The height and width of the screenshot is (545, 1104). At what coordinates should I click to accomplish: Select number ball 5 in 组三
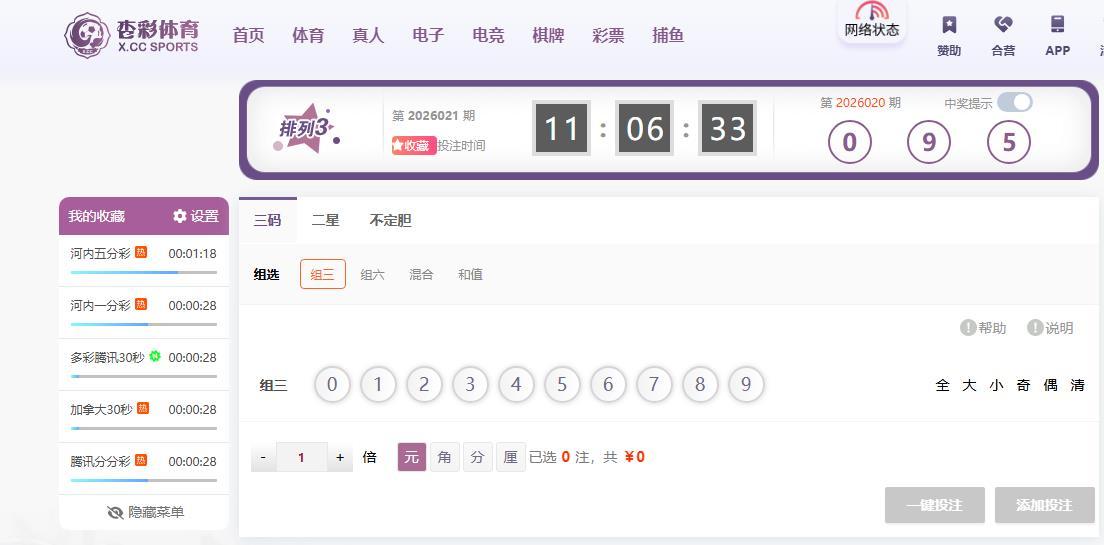562,385
